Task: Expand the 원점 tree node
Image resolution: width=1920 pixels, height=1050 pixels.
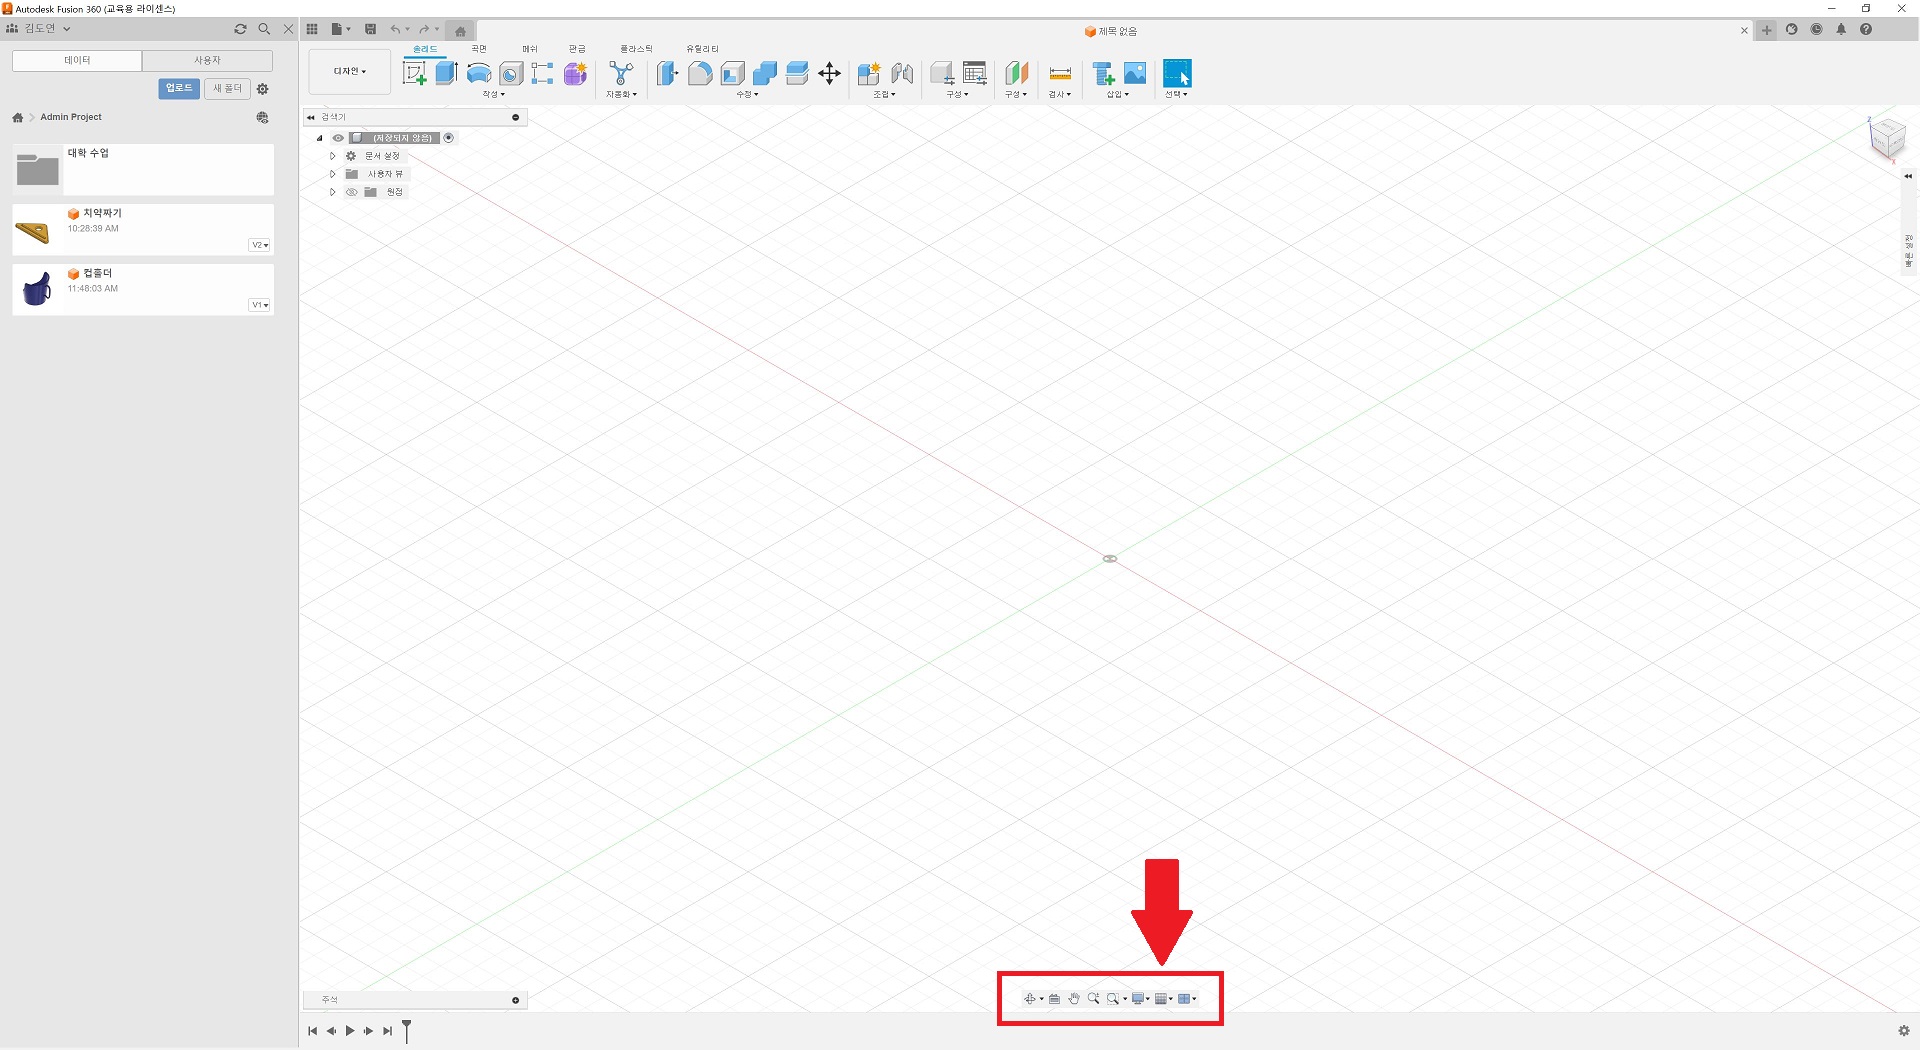Action: [333, 192]
